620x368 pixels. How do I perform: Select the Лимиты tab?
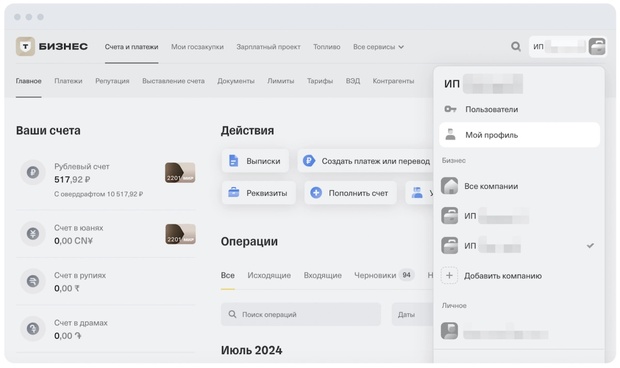(x=281, y=81)
